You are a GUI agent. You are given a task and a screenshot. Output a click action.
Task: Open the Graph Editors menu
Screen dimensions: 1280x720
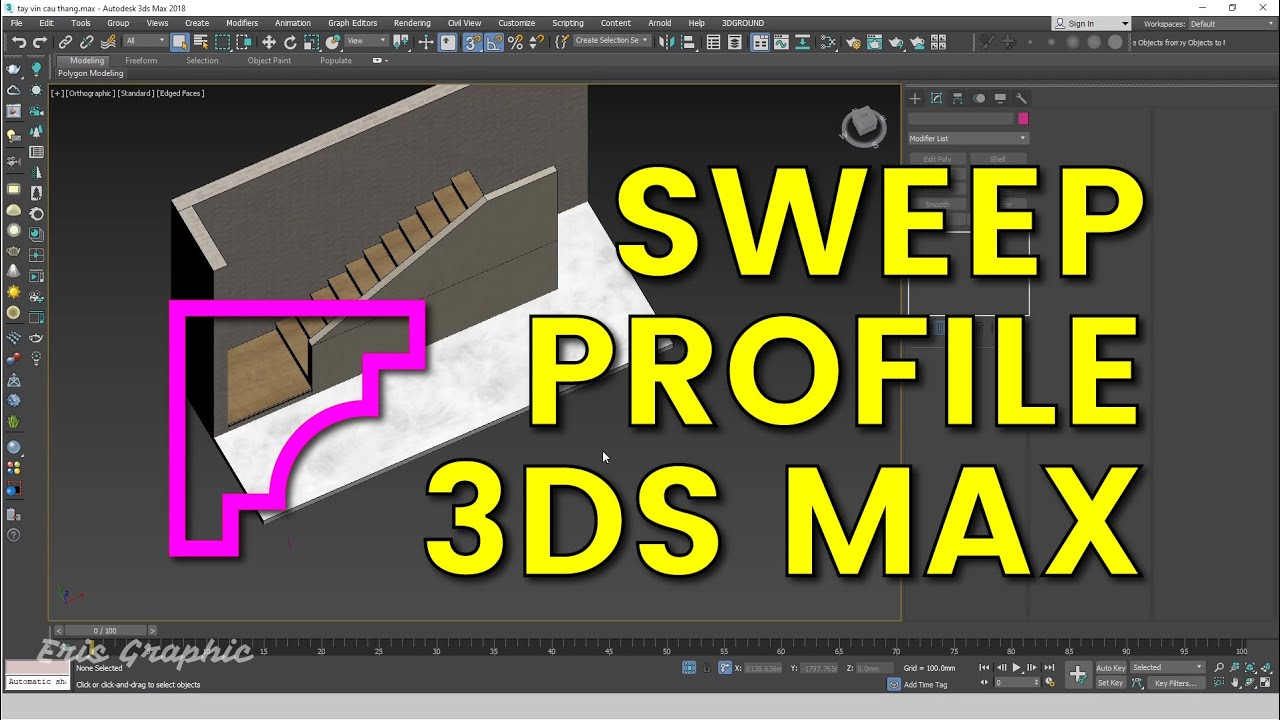click(353, 23)
